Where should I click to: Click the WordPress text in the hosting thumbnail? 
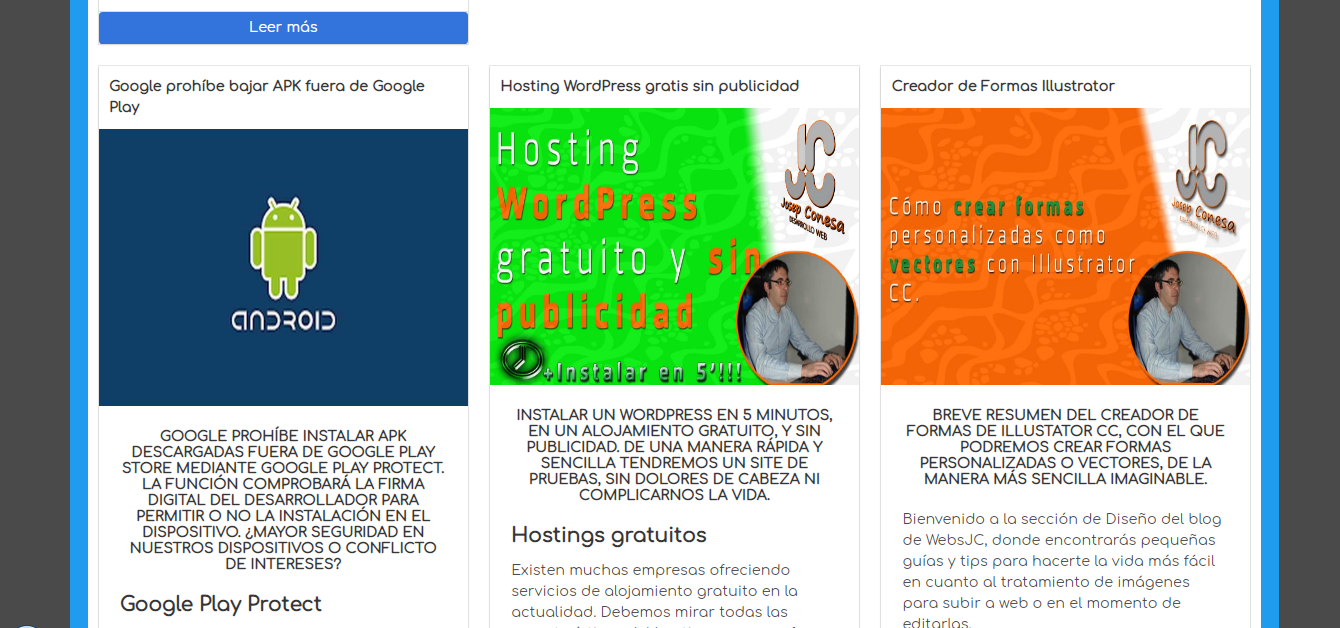[x=598, y=204]
